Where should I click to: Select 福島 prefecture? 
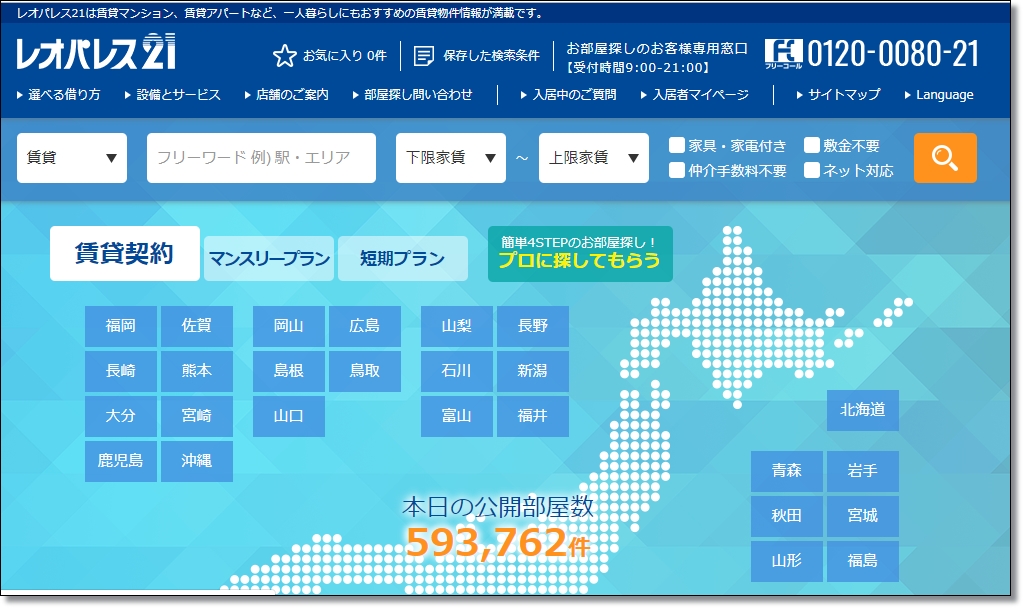863,561
